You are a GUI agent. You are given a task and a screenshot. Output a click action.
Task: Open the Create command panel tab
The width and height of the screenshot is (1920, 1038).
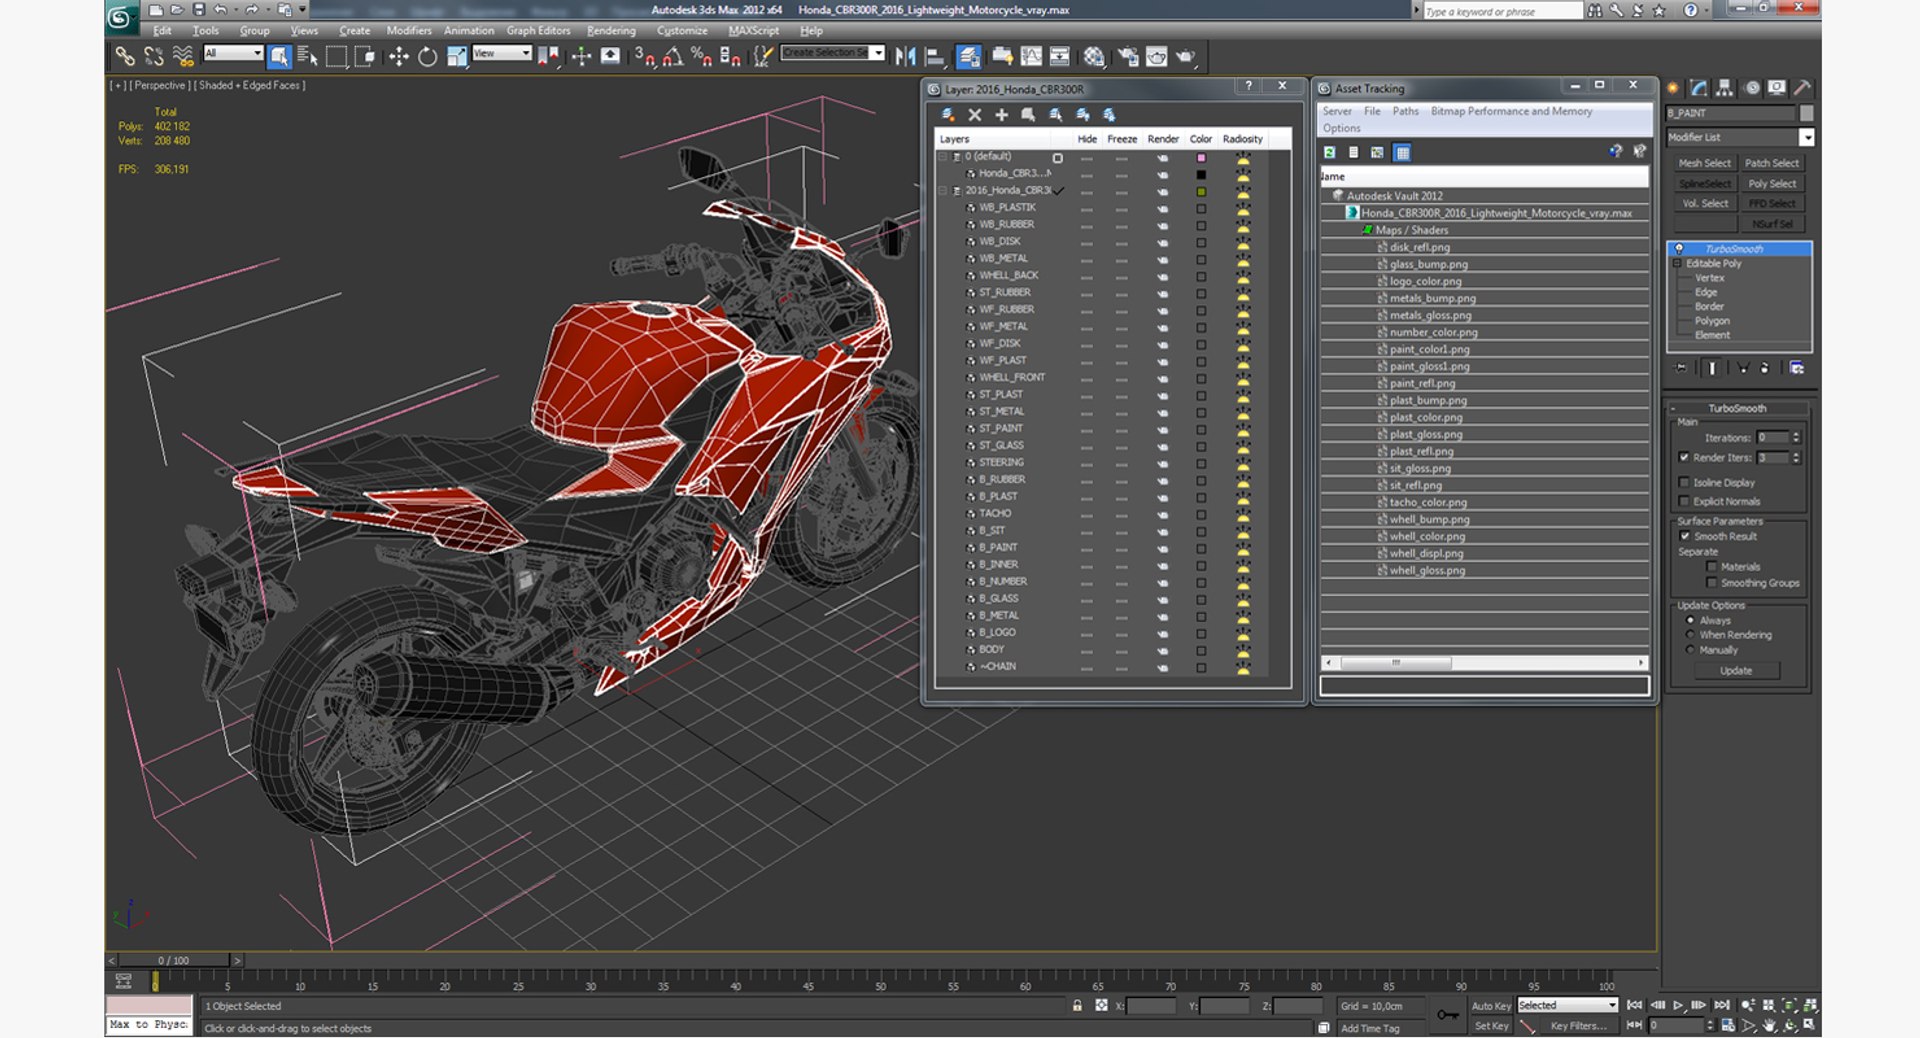pos(1673,88)
